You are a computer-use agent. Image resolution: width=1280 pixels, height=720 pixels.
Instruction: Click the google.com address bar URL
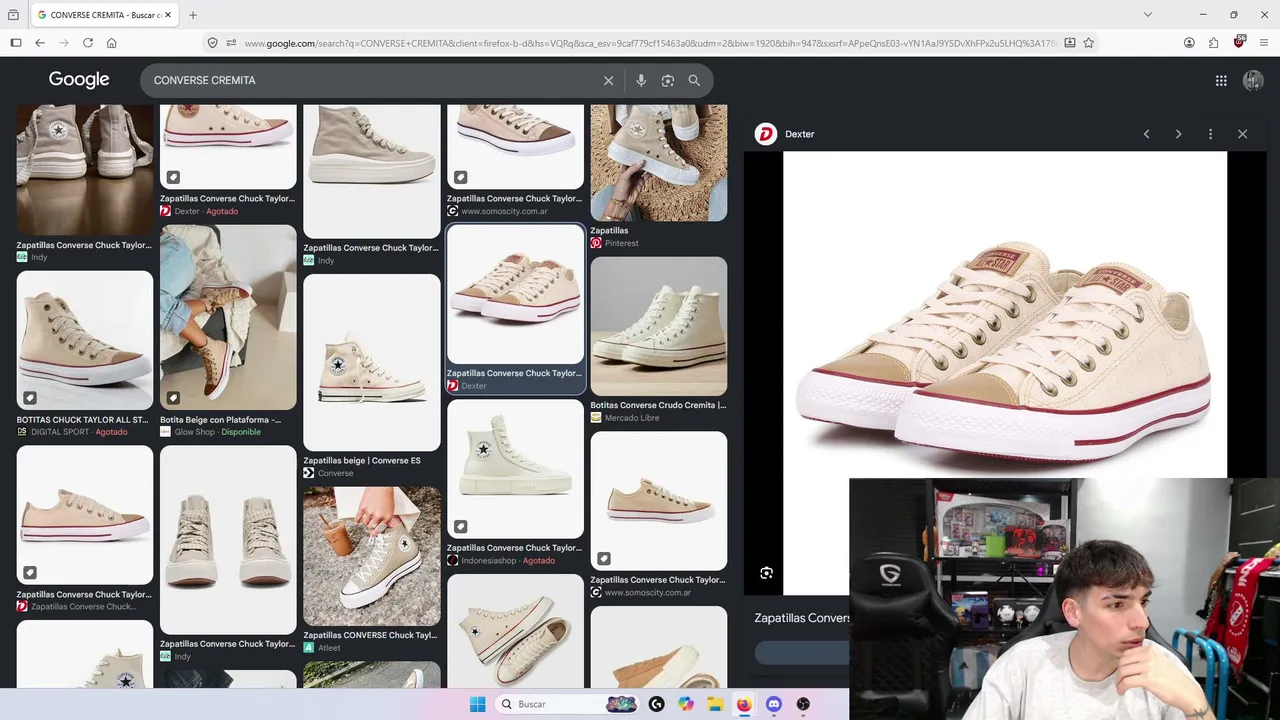pos(650,43)
